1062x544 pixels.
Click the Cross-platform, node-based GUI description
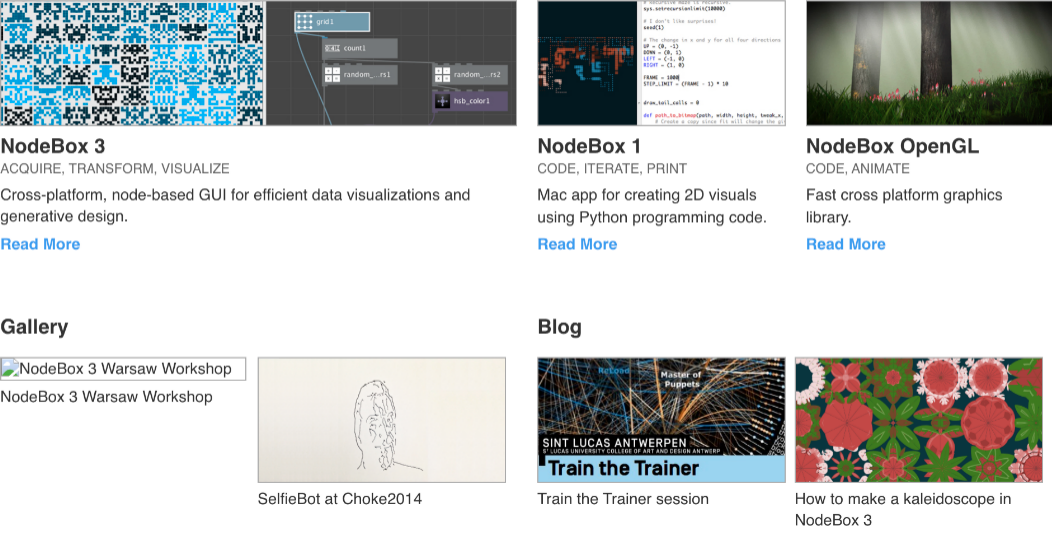coord(235,206)
